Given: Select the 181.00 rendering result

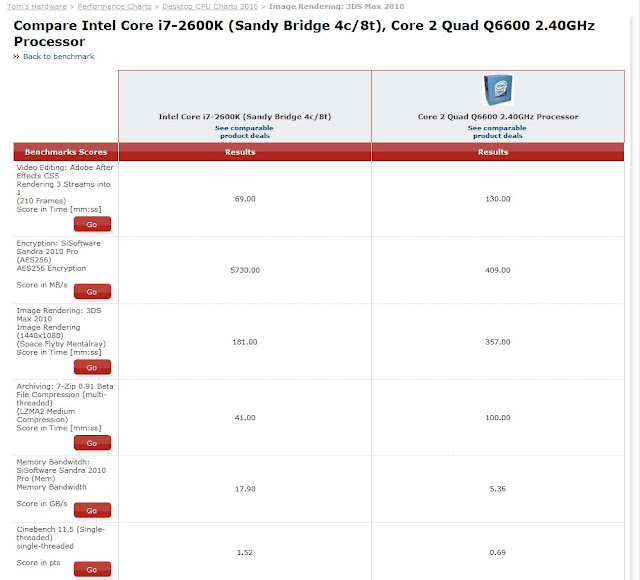Looking at the screenshot, I should (x=245, y=342).
